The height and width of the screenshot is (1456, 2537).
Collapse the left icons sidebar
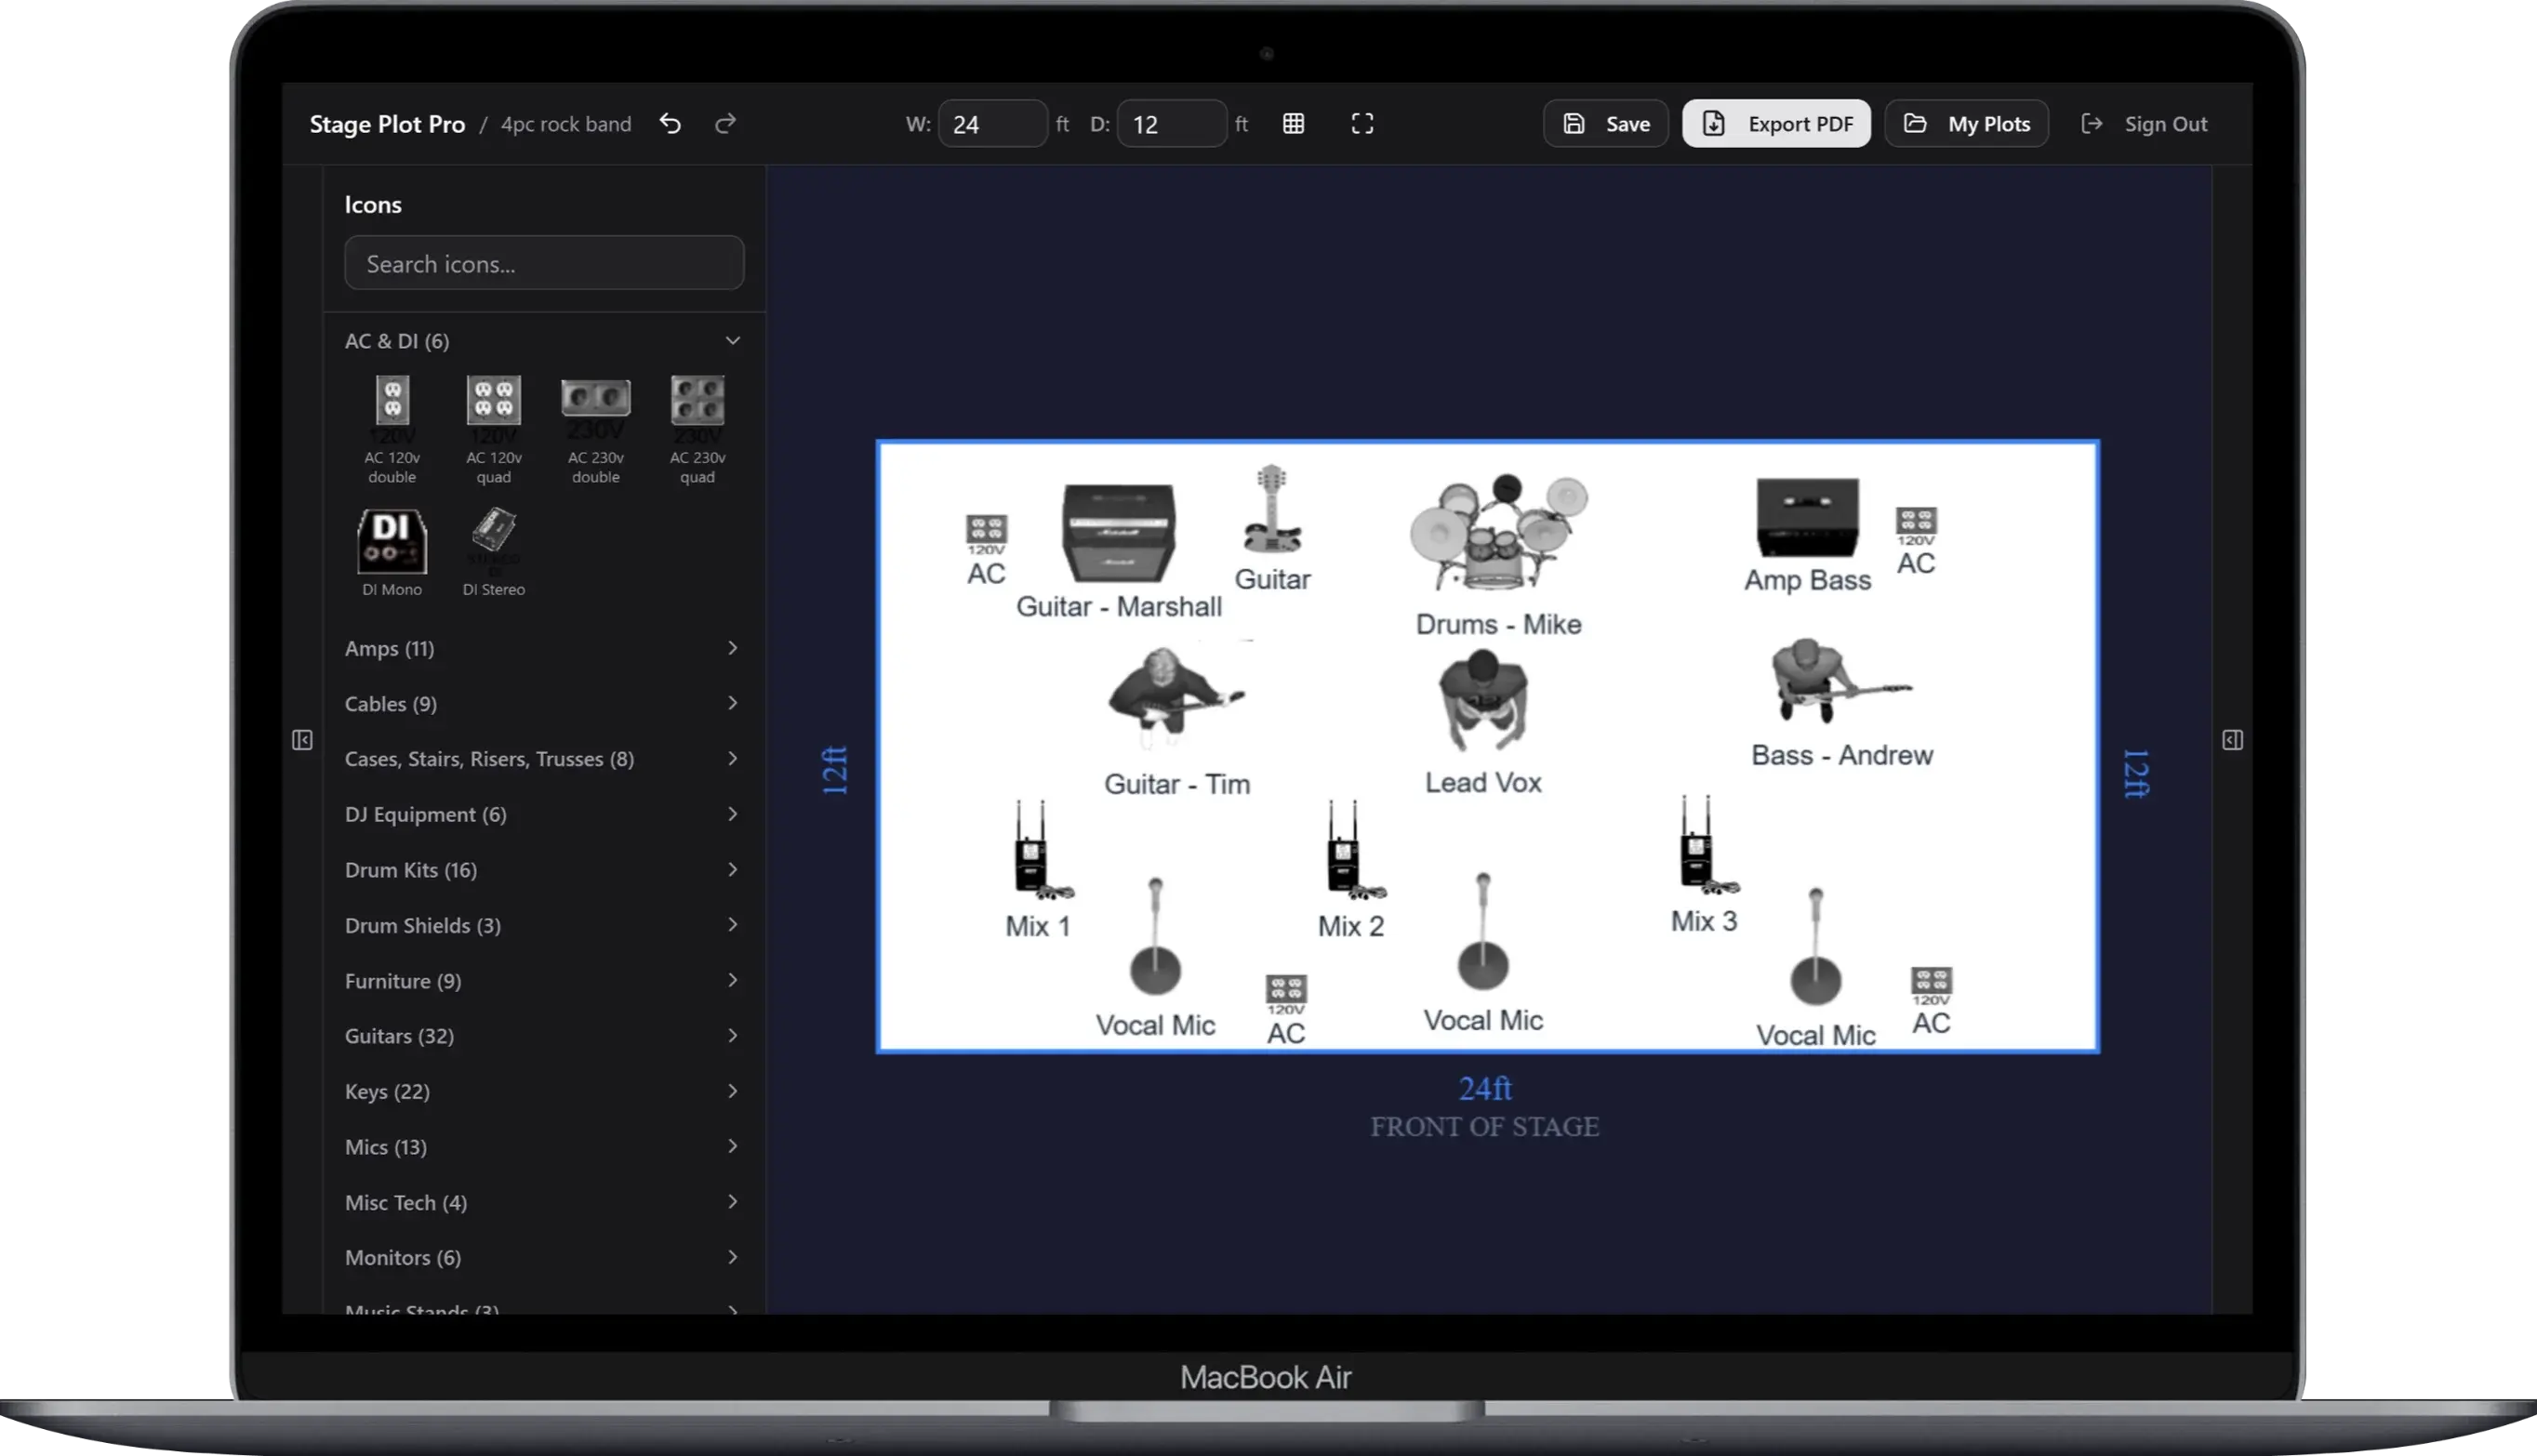[x=302, y=740]
